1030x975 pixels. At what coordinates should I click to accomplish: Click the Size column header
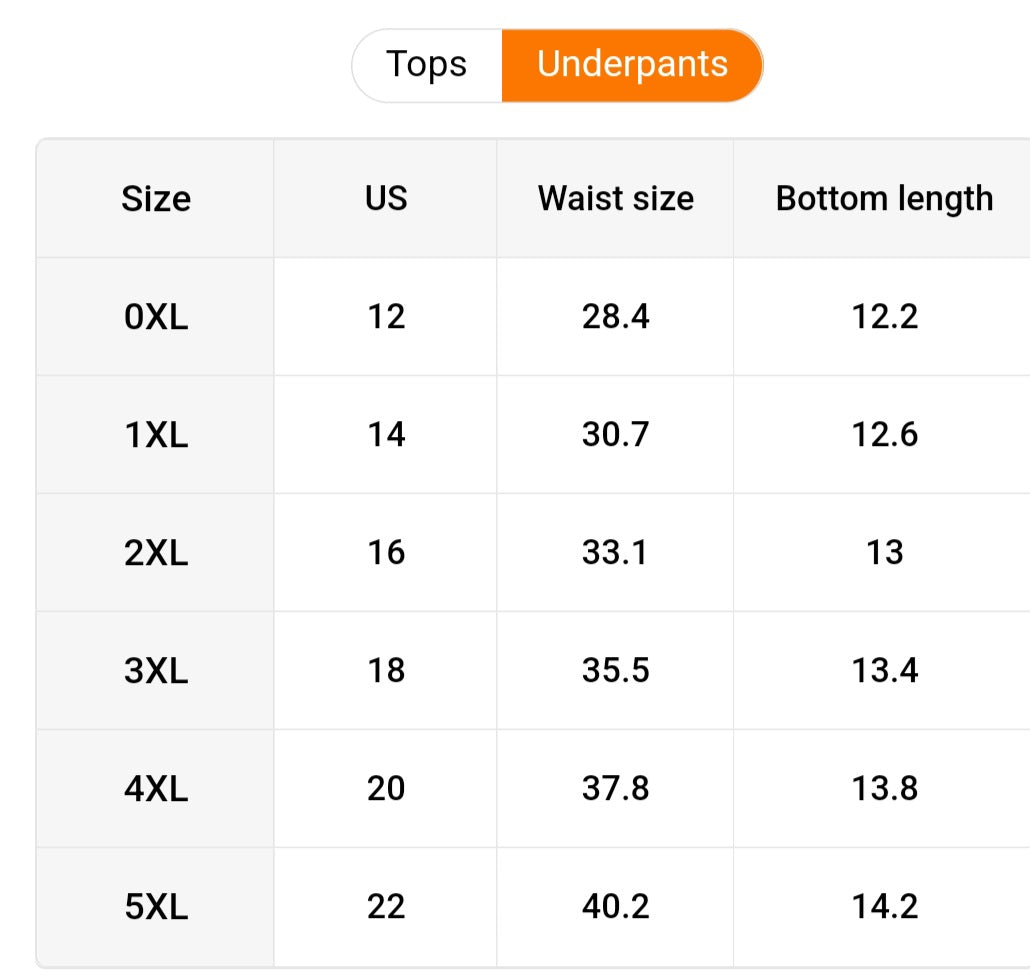(156, 198)
